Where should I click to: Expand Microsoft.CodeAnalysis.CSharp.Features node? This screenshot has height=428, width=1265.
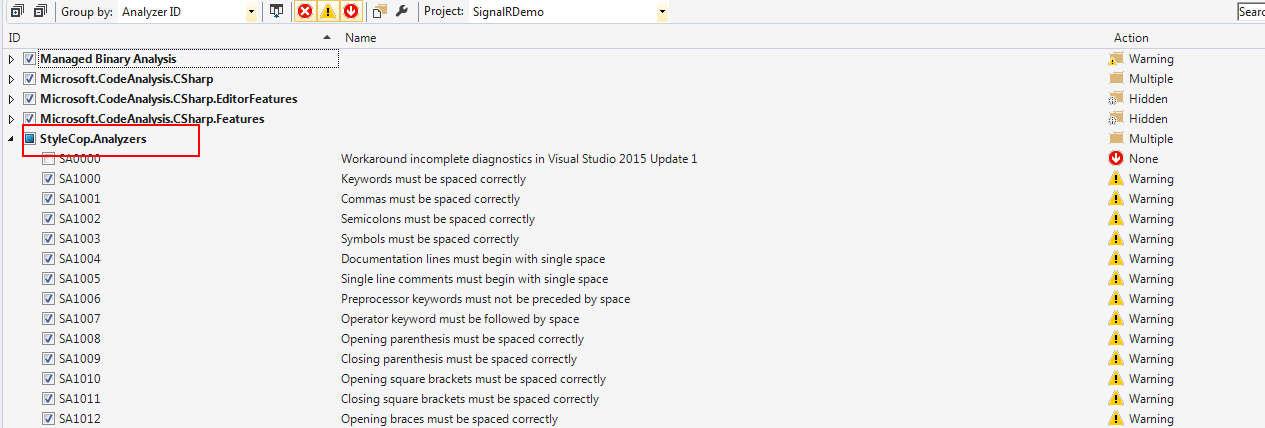tap(12, 119)
